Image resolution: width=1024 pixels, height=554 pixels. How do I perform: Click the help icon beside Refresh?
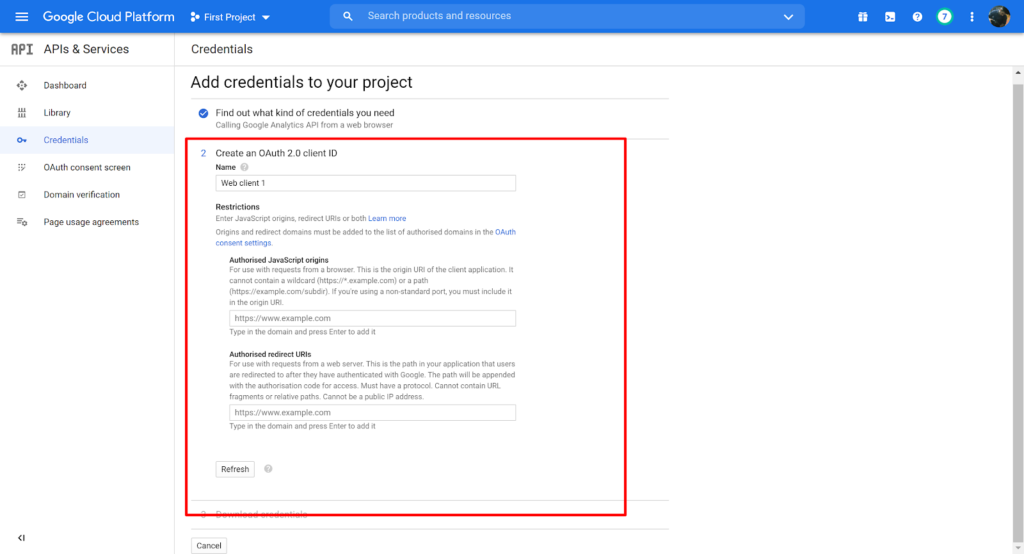click(x=268, y=469)
